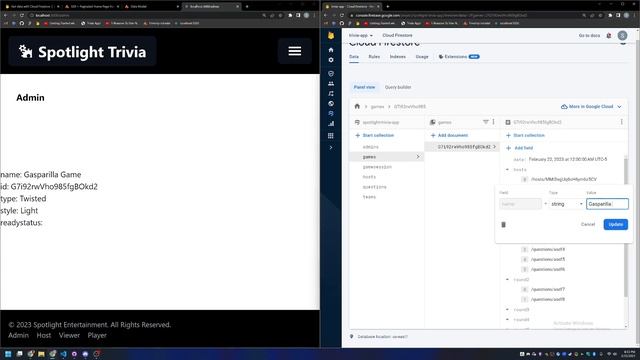Image resolution: width=640 pixels, height=360 pixels.
Task: Switch to the Indexes tab
Action: pos(398,57)
